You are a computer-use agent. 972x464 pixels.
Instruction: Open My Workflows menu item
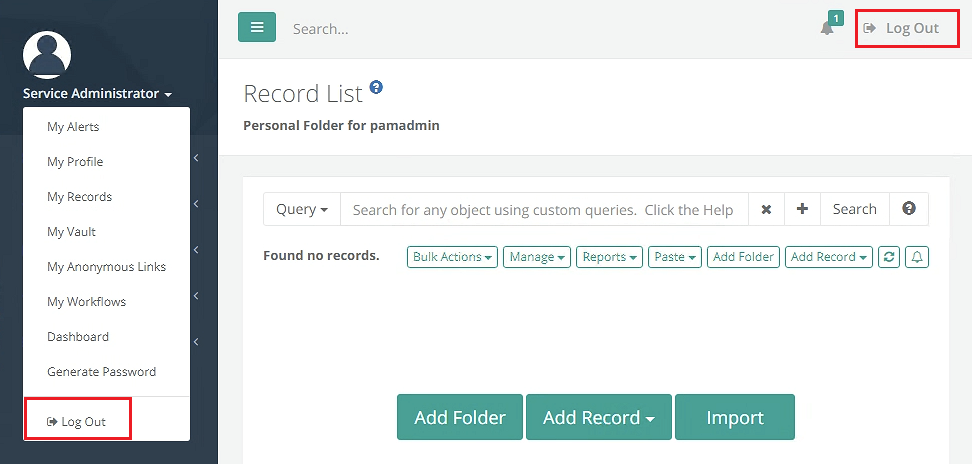(x=86, y=302)
